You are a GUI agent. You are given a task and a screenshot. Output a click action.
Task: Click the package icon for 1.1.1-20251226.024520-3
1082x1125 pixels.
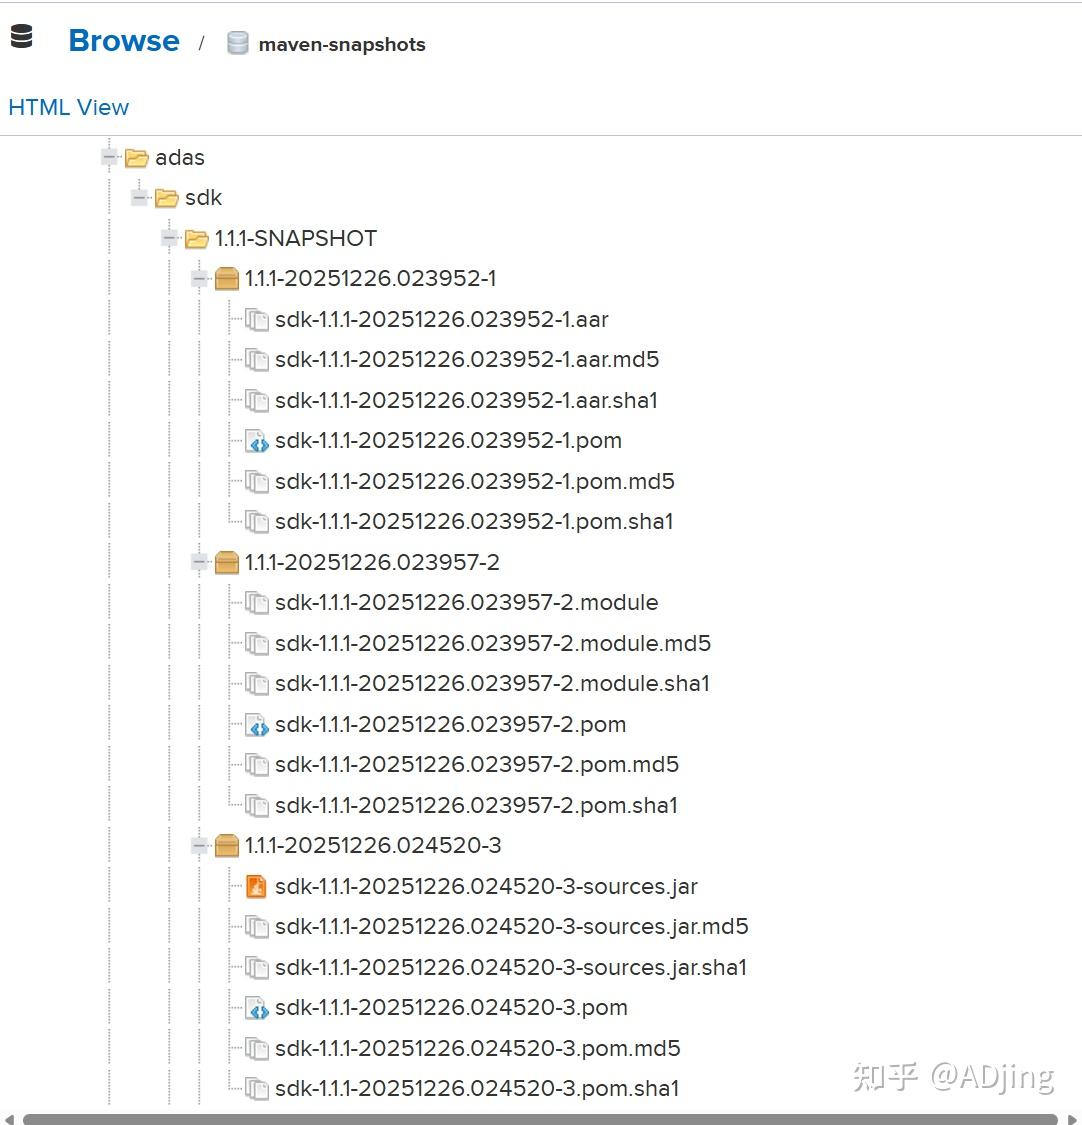coord(227,846)
